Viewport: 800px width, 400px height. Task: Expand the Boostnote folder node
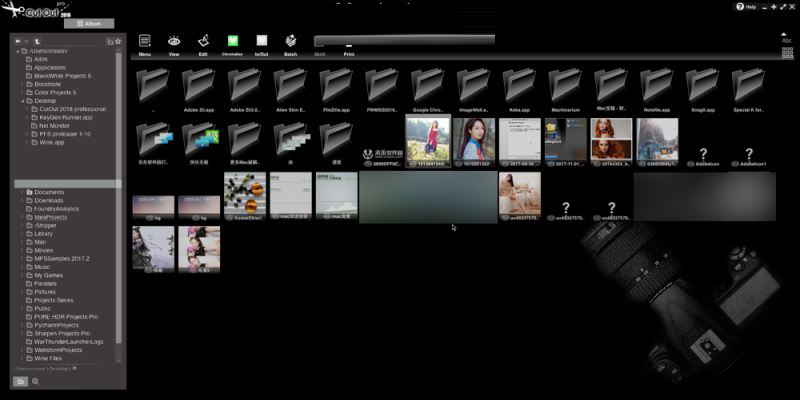tap(23, 84)
